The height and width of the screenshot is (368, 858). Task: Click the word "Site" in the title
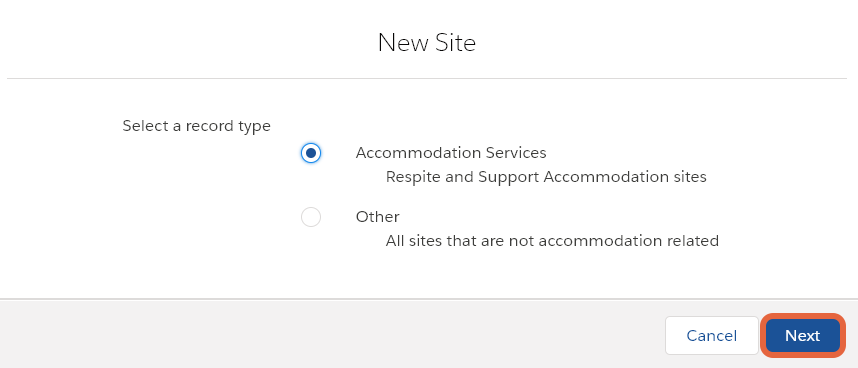(x=456, y=43)
